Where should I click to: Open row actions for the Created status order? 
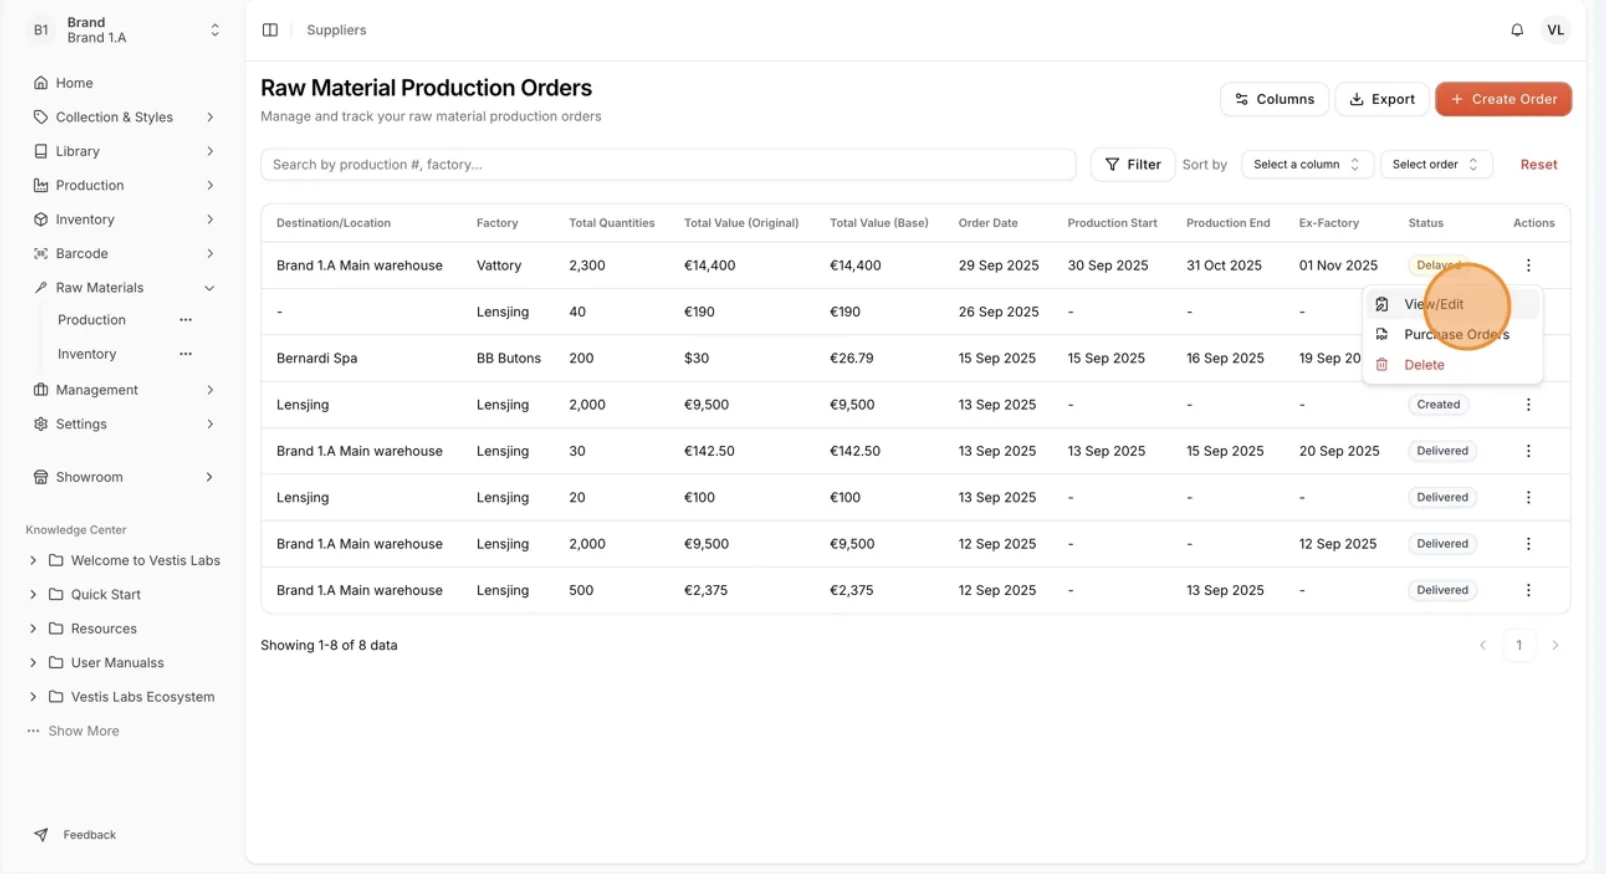1528,404
